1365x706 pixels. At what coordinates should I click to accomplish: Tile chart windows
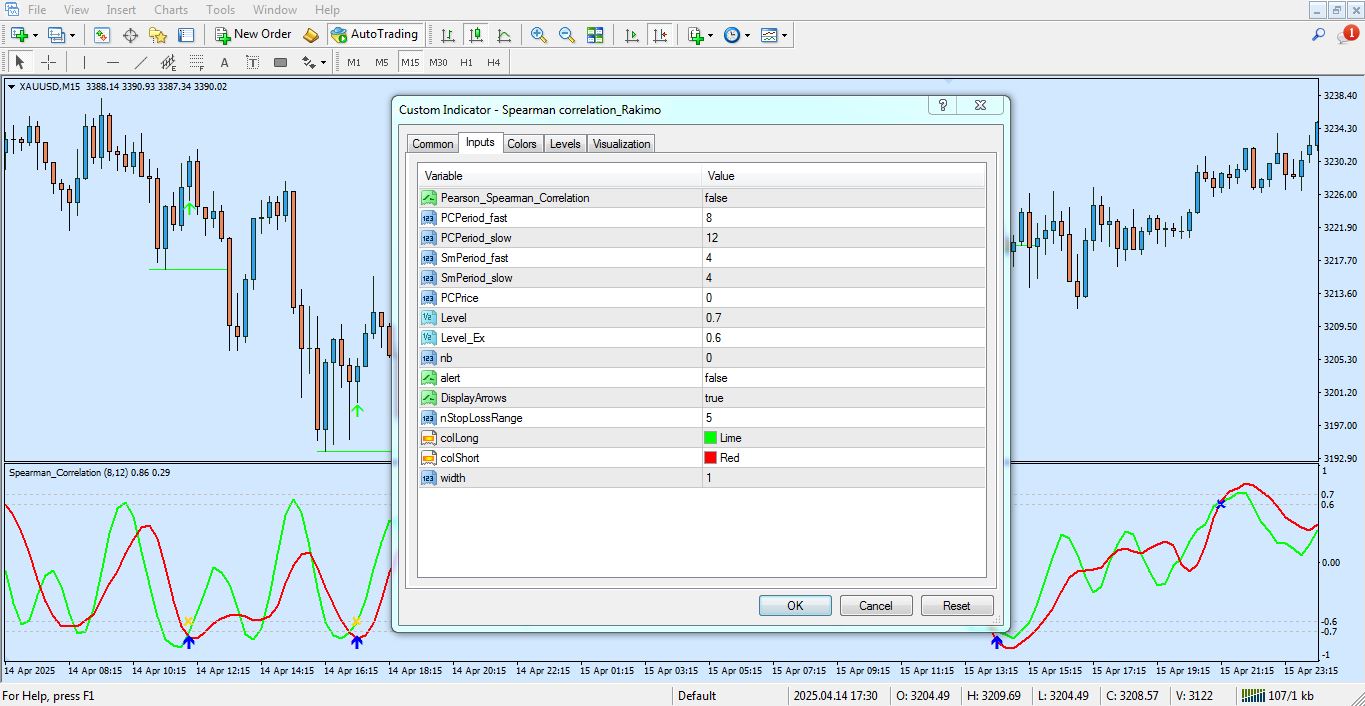pyautogui.click(x=597, y=34)
